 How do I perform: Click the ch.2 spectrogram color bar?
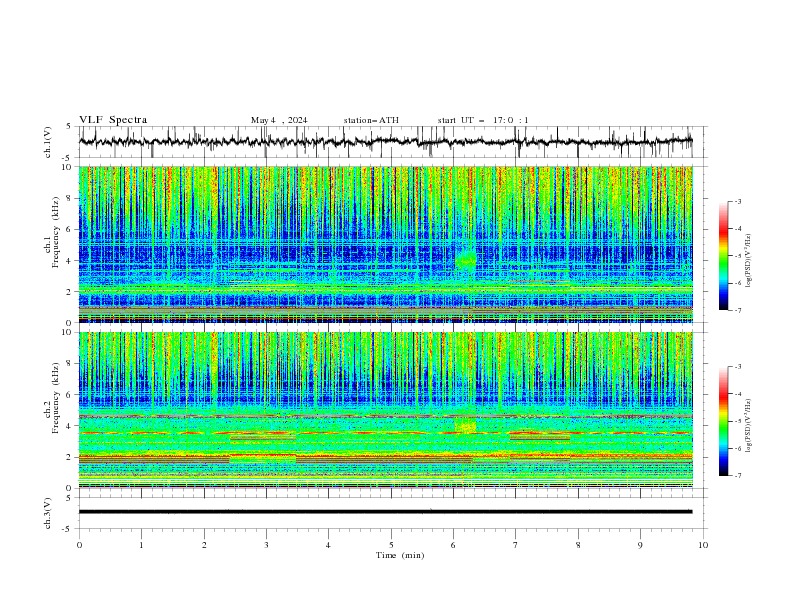click(723, 421)
